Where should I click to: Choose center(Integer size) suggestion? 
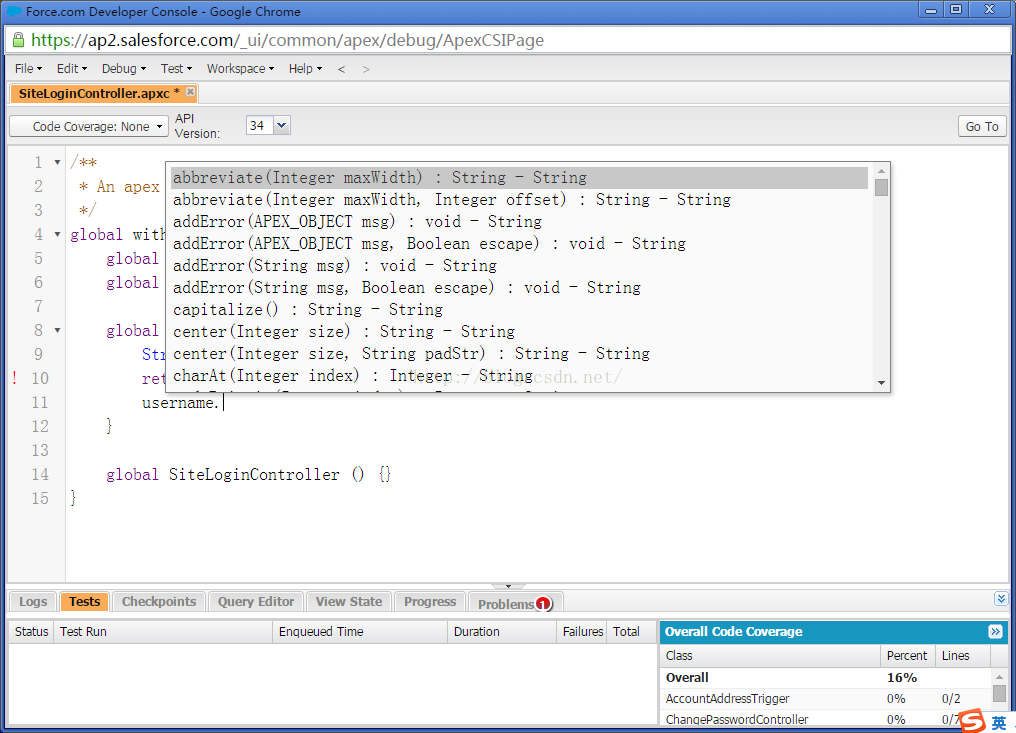(519, 332)
